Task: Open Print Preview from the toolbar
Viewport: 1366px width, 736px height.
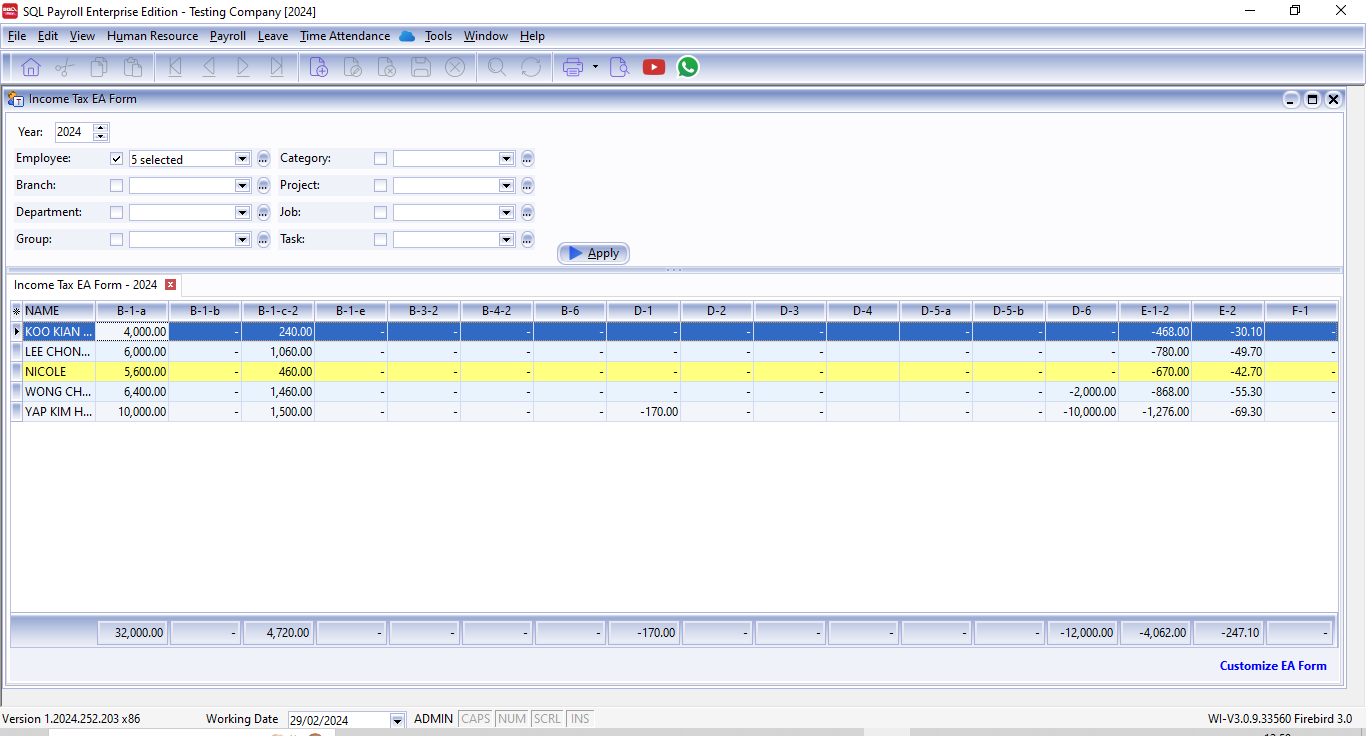Action: click(x=620, y=67)
